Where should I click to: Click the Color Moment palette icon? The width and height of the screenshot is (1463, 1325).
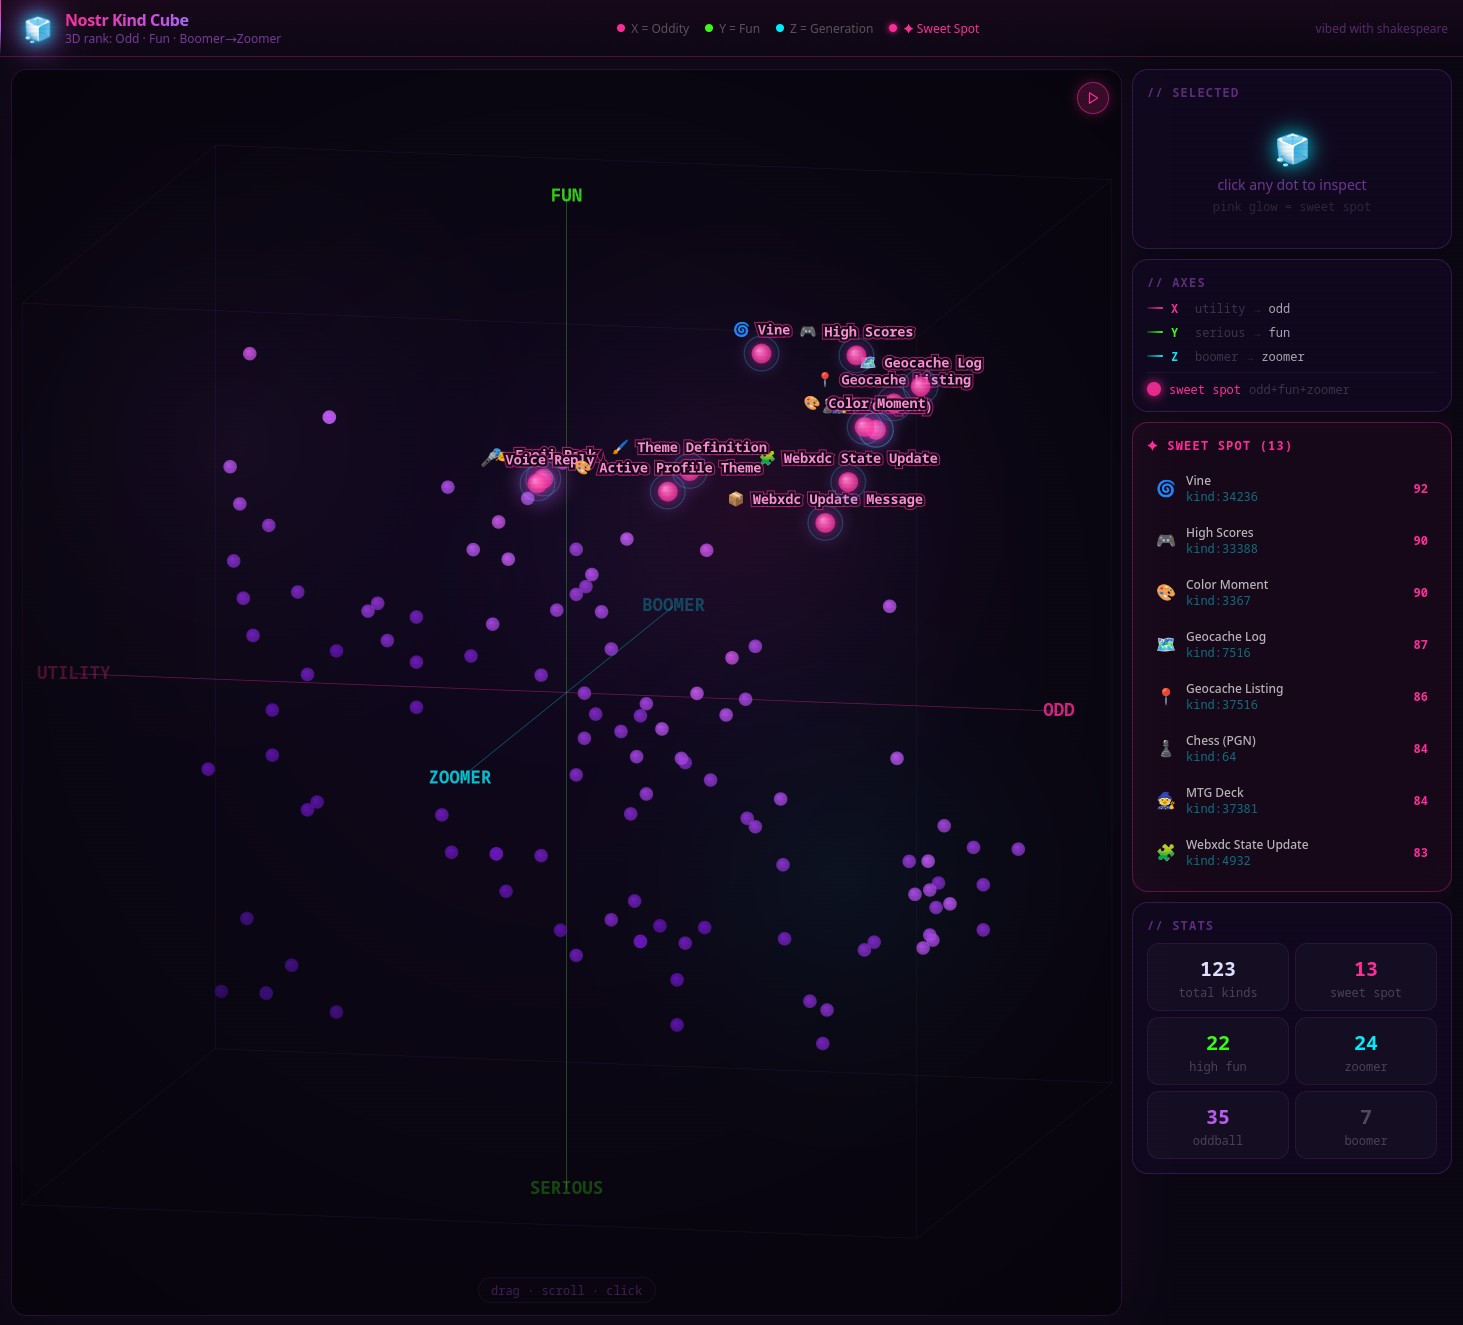pyautogui.click(x=1165, y=592)
